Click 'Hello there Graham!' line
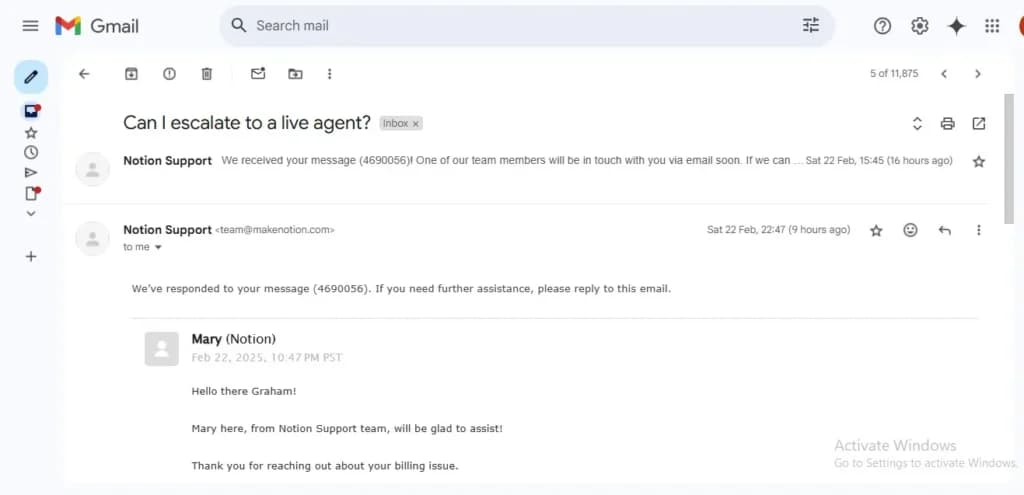This screenshot has height=495, width=1024. pyautogui.click(x=244, y=391)
